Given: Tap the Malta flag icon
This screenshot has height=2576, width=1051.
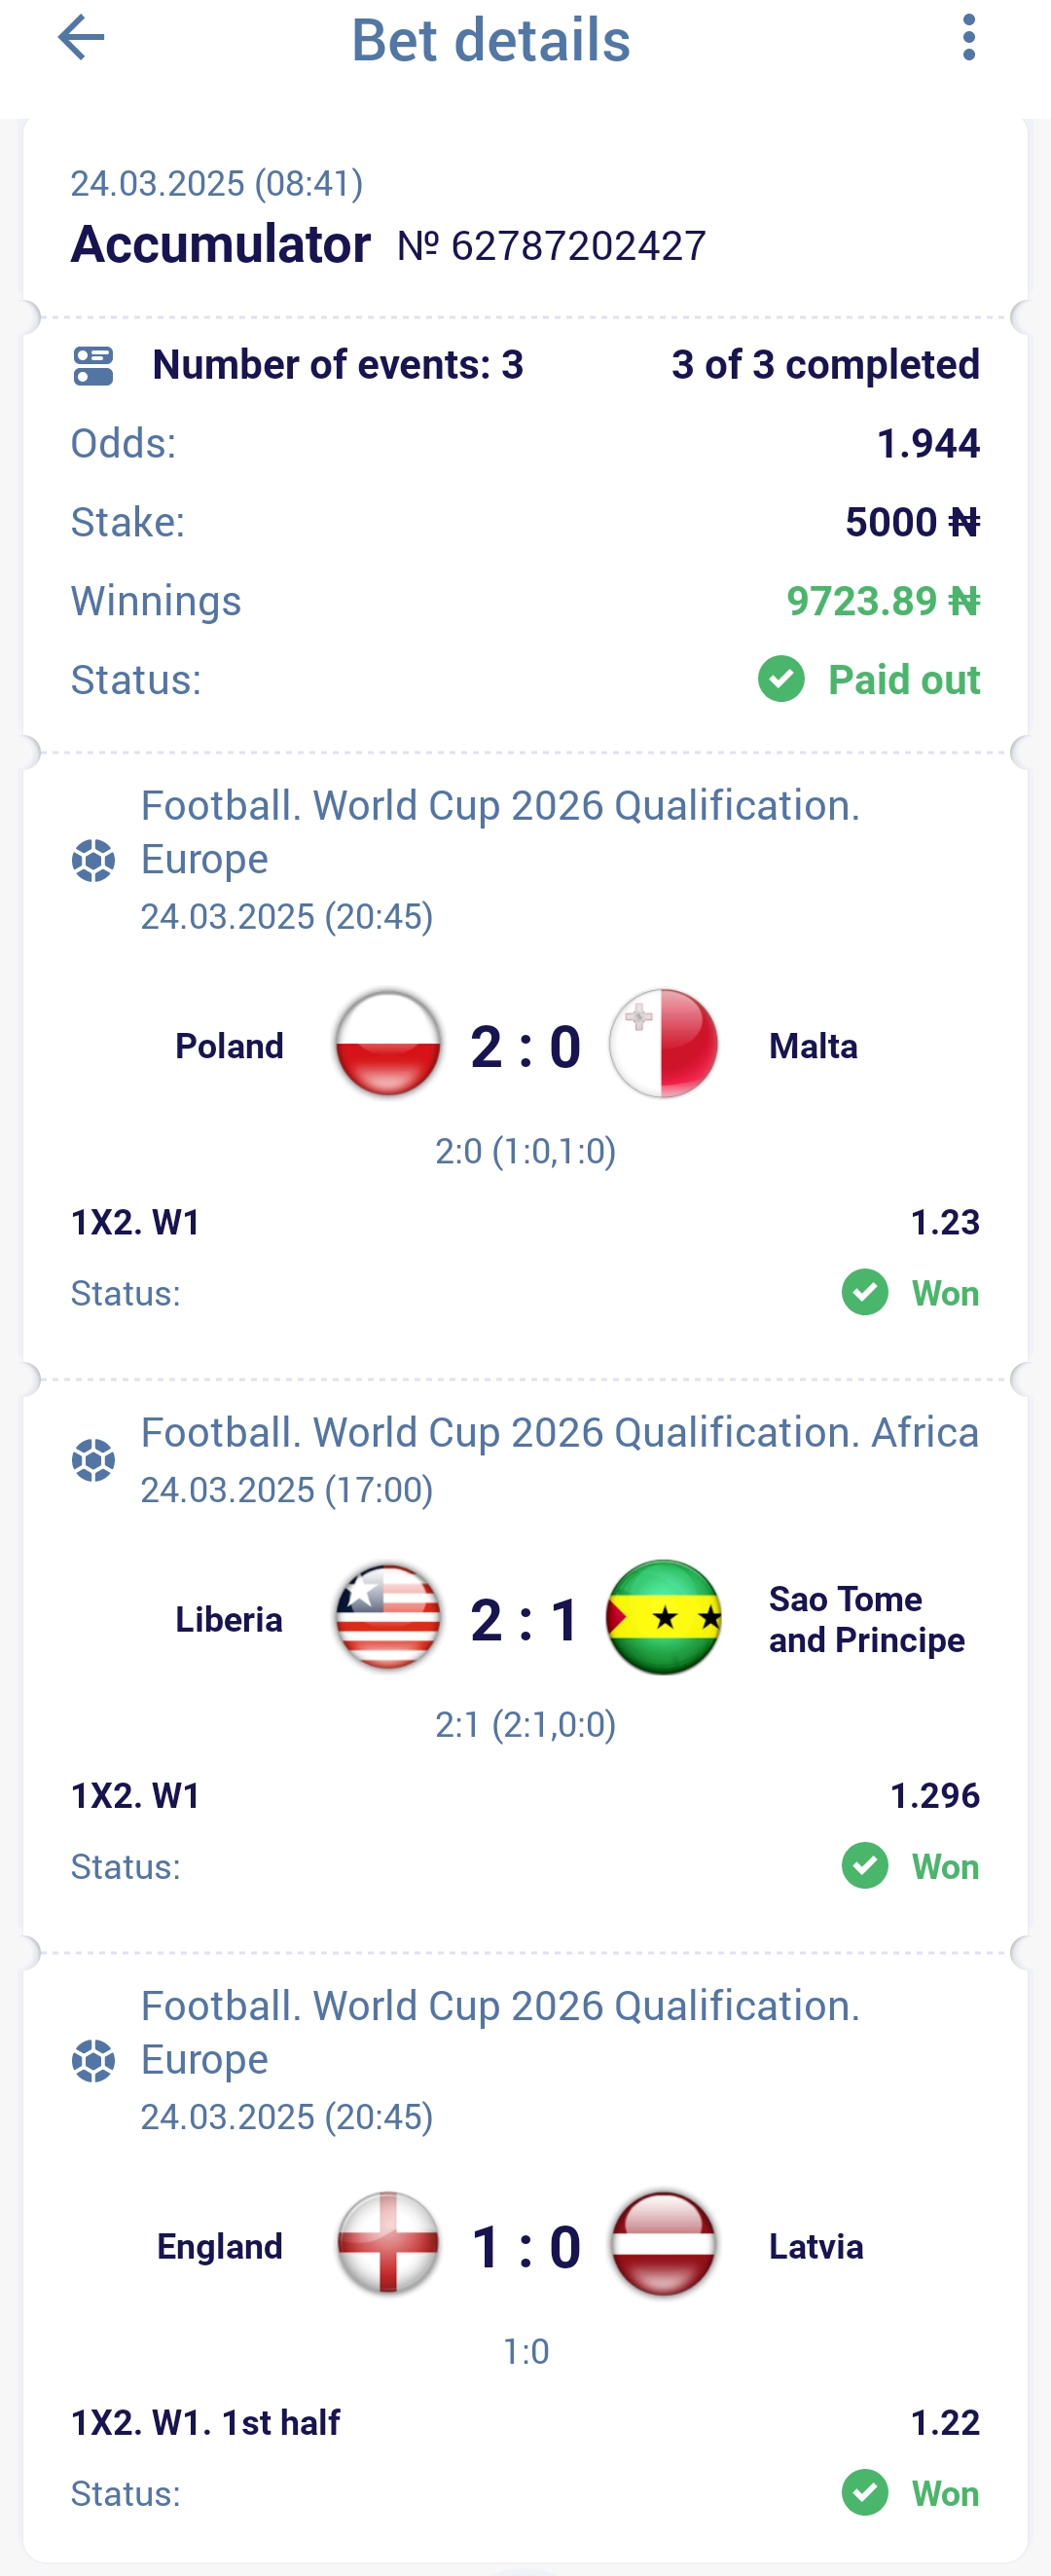Looking at the screenshot, I should tap(663, 1044).
